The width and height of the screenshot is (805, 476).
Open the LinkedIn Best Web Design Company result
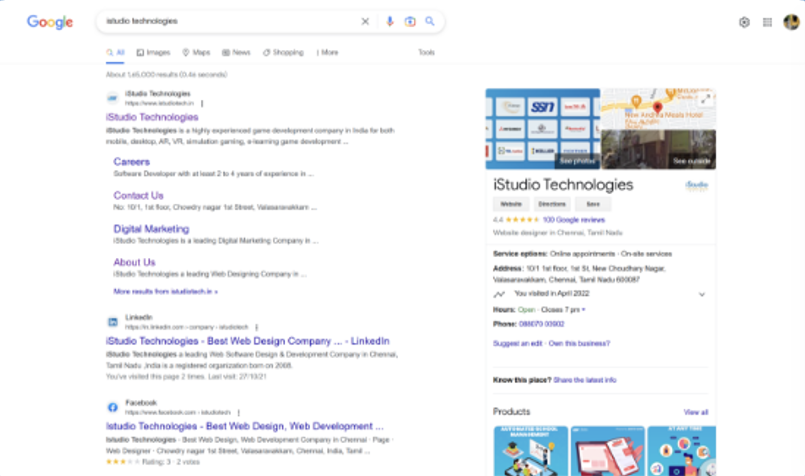247,341
